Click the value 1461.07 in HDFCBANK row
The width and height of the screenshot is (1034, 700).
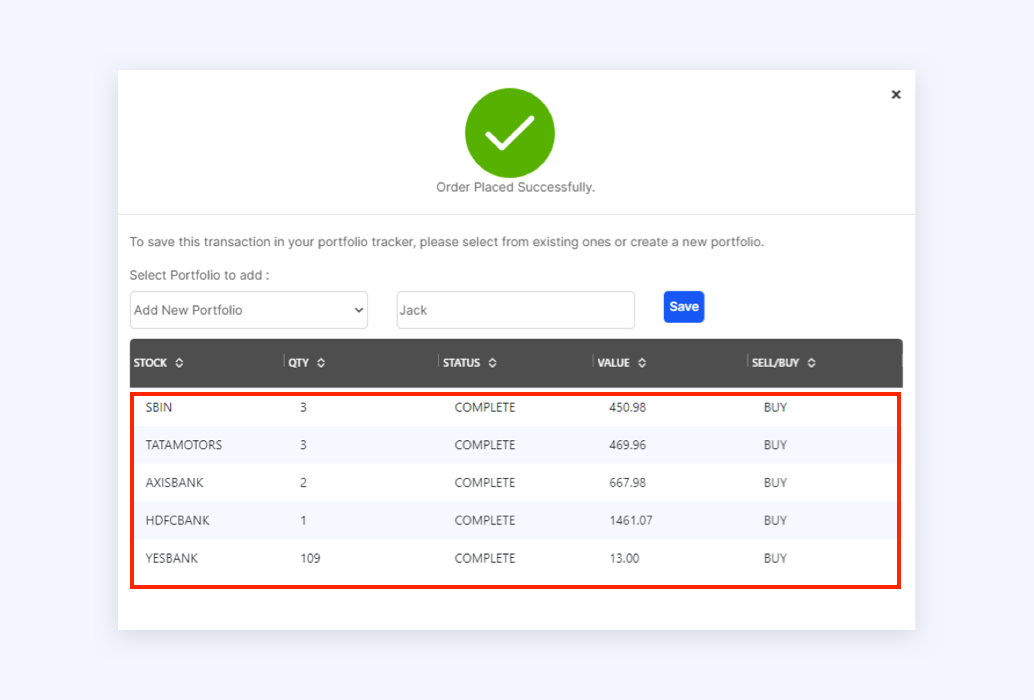[631, 520]
